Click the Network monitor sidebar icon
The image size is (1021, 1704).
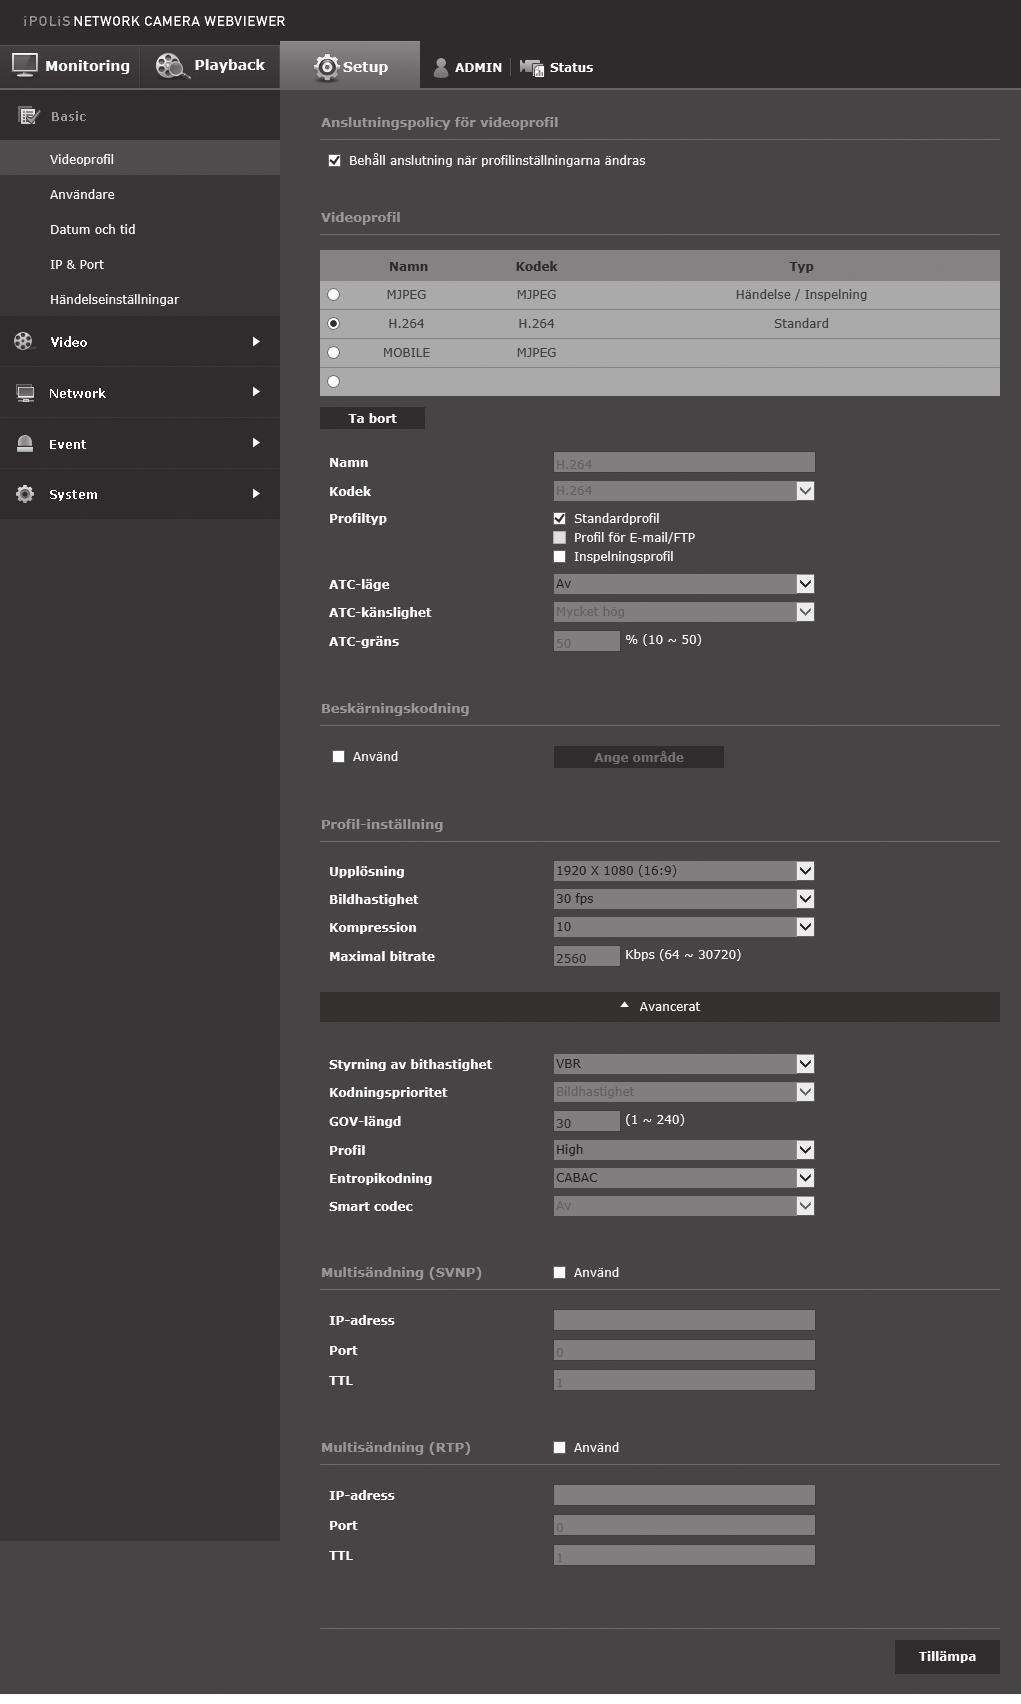point(25,393)
